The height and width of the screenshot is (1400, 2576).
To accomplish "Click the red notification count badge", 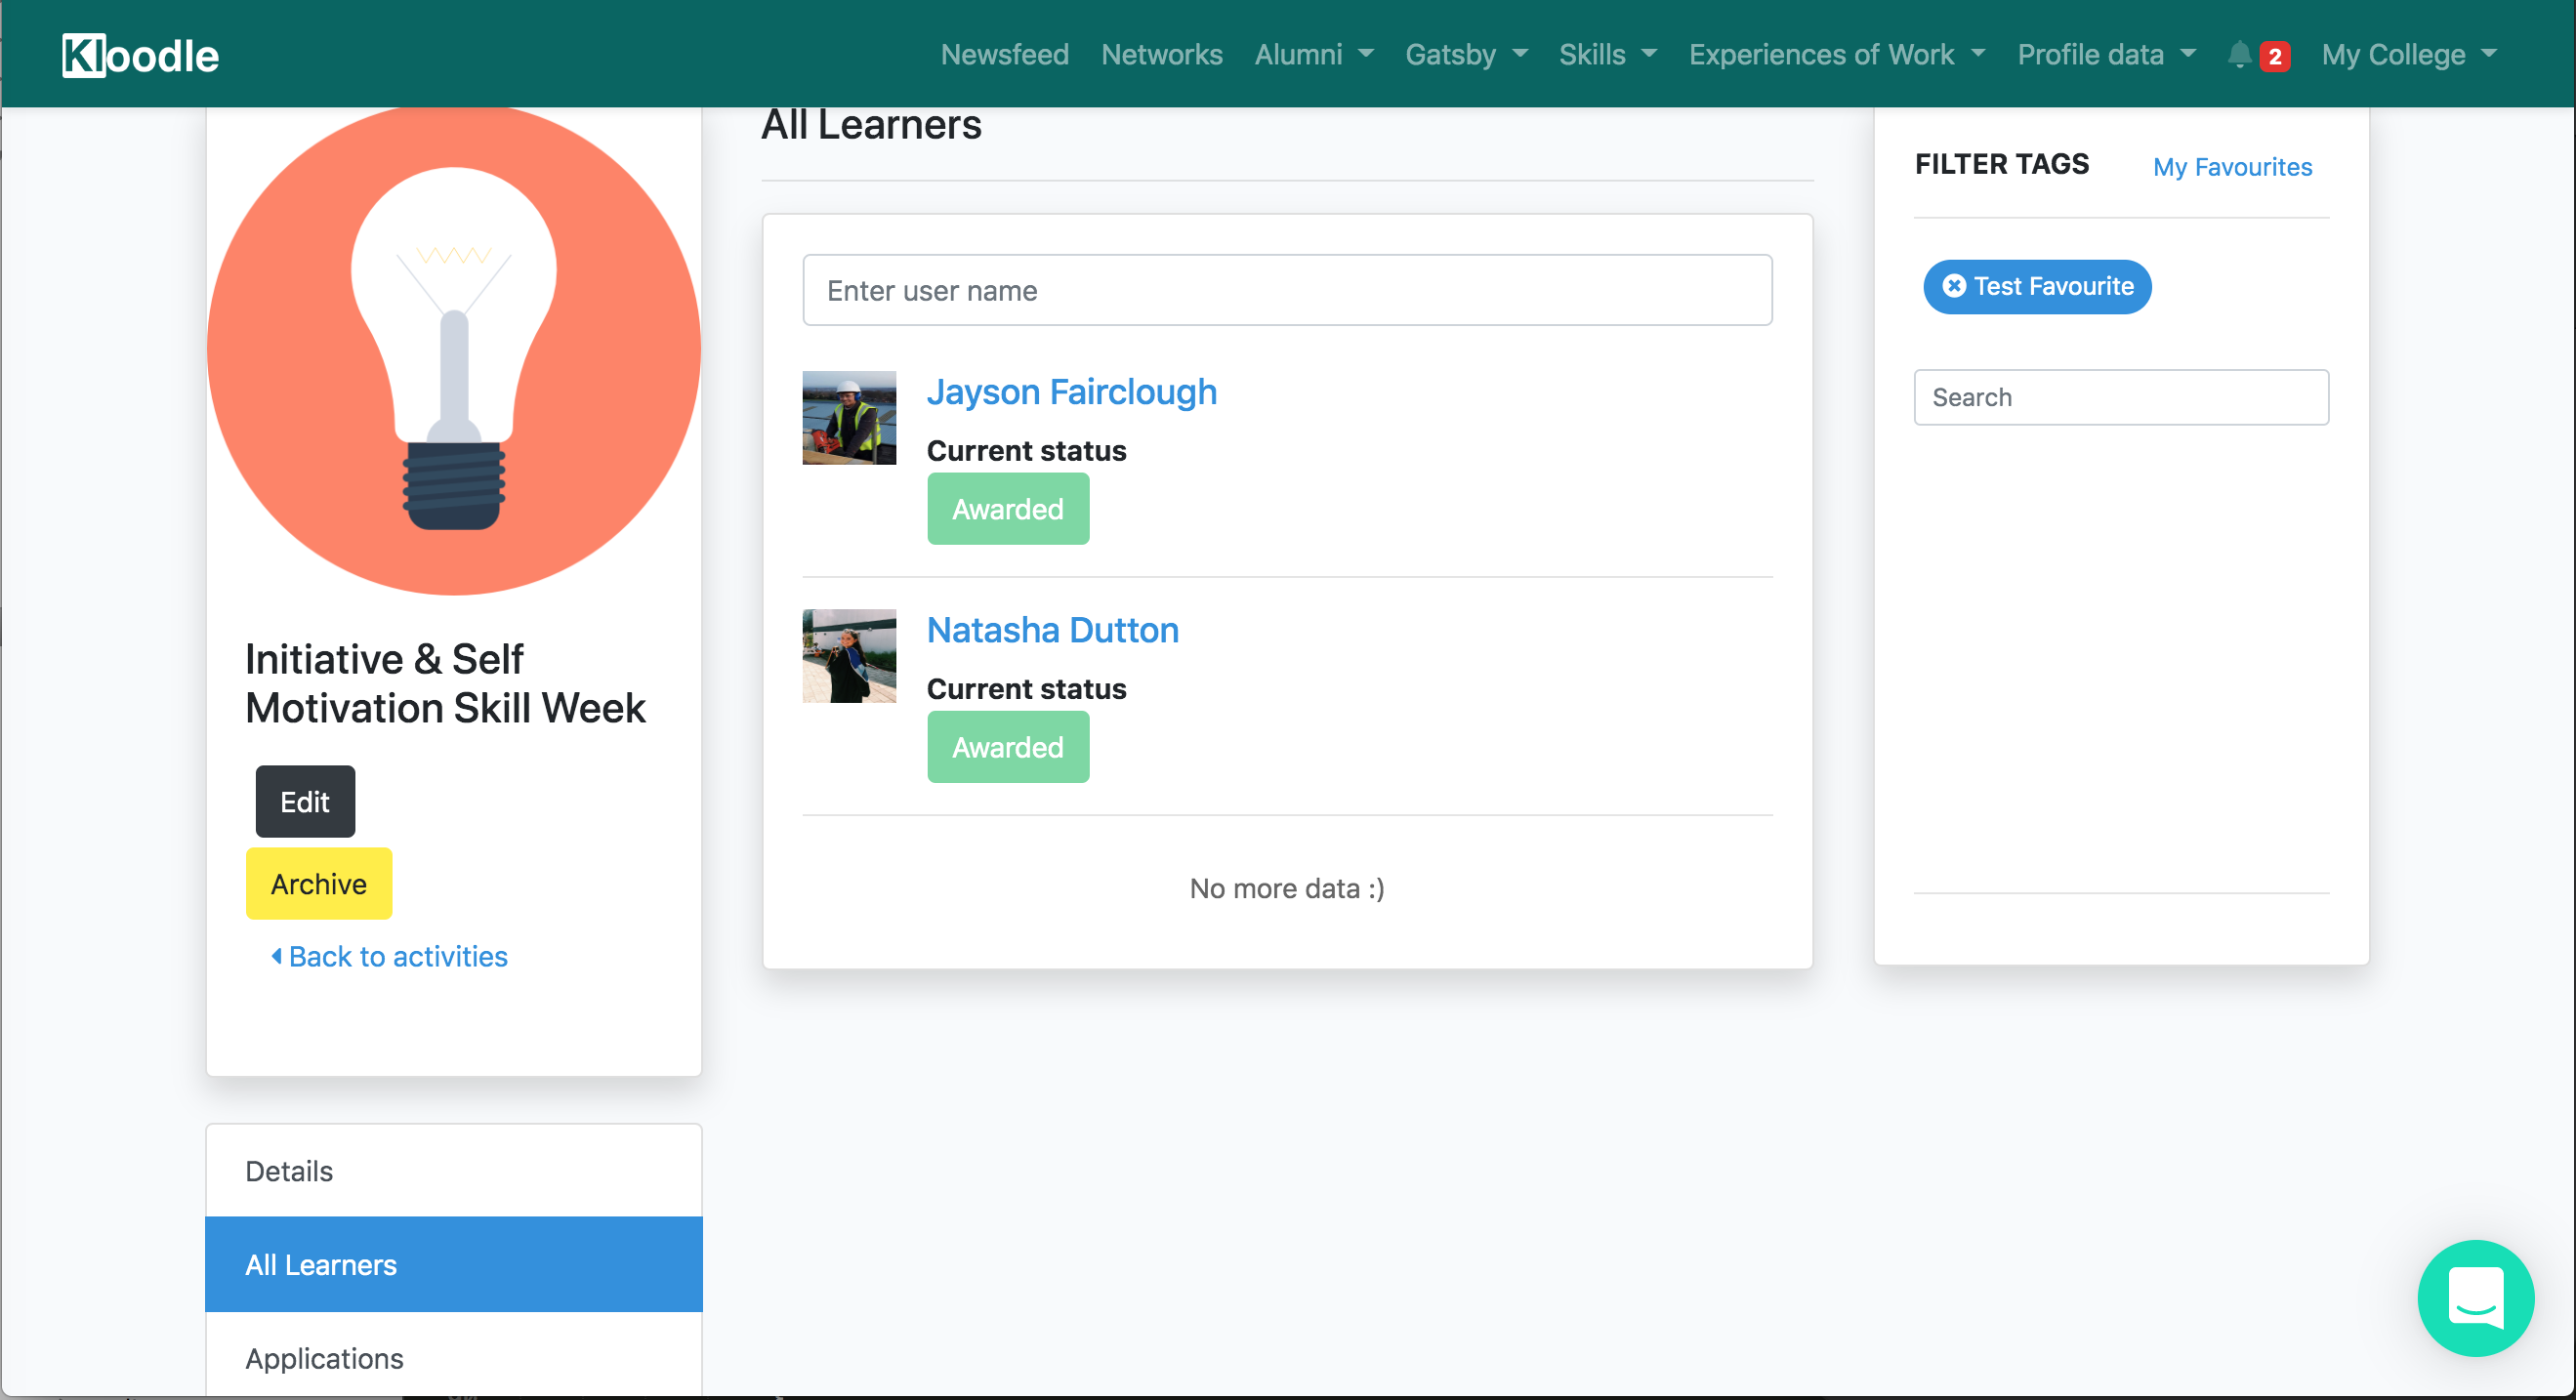I will point(2274,56).
